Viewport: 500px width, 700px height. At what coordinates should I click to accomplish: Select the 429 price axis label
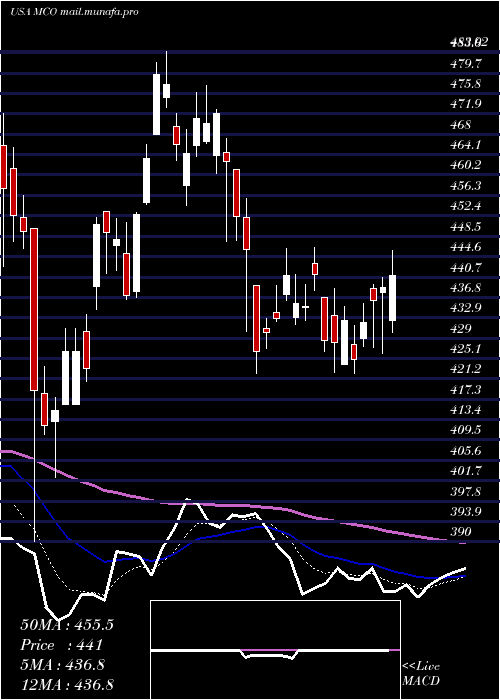(460, 329)
